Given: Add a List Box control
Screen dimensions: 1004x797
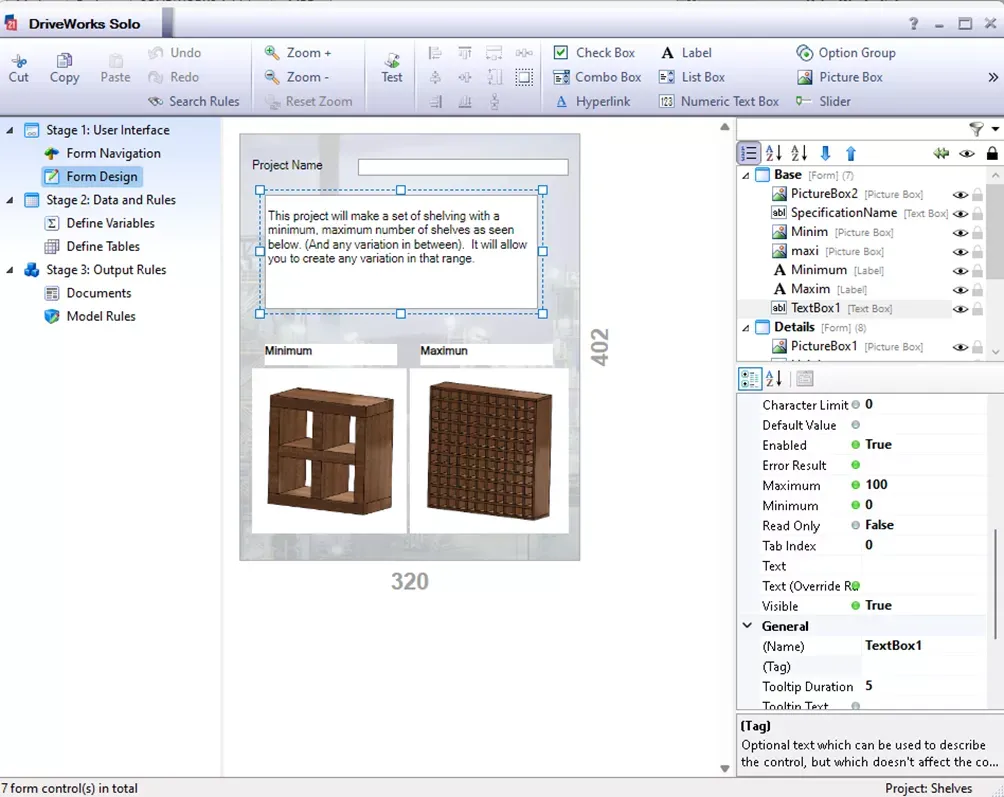Looking at the screenshot, I should [x=692, y=77].
